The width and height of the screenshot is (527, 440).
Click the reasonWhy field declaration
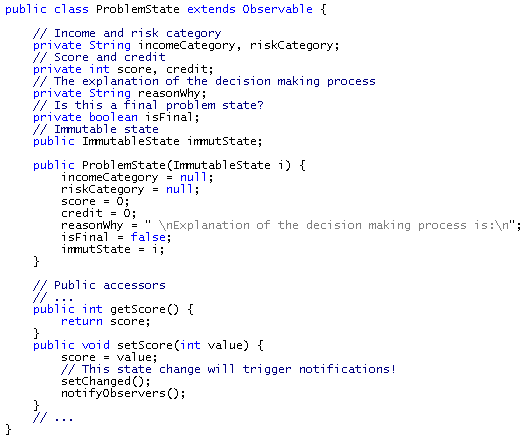[x=170, y=93]
